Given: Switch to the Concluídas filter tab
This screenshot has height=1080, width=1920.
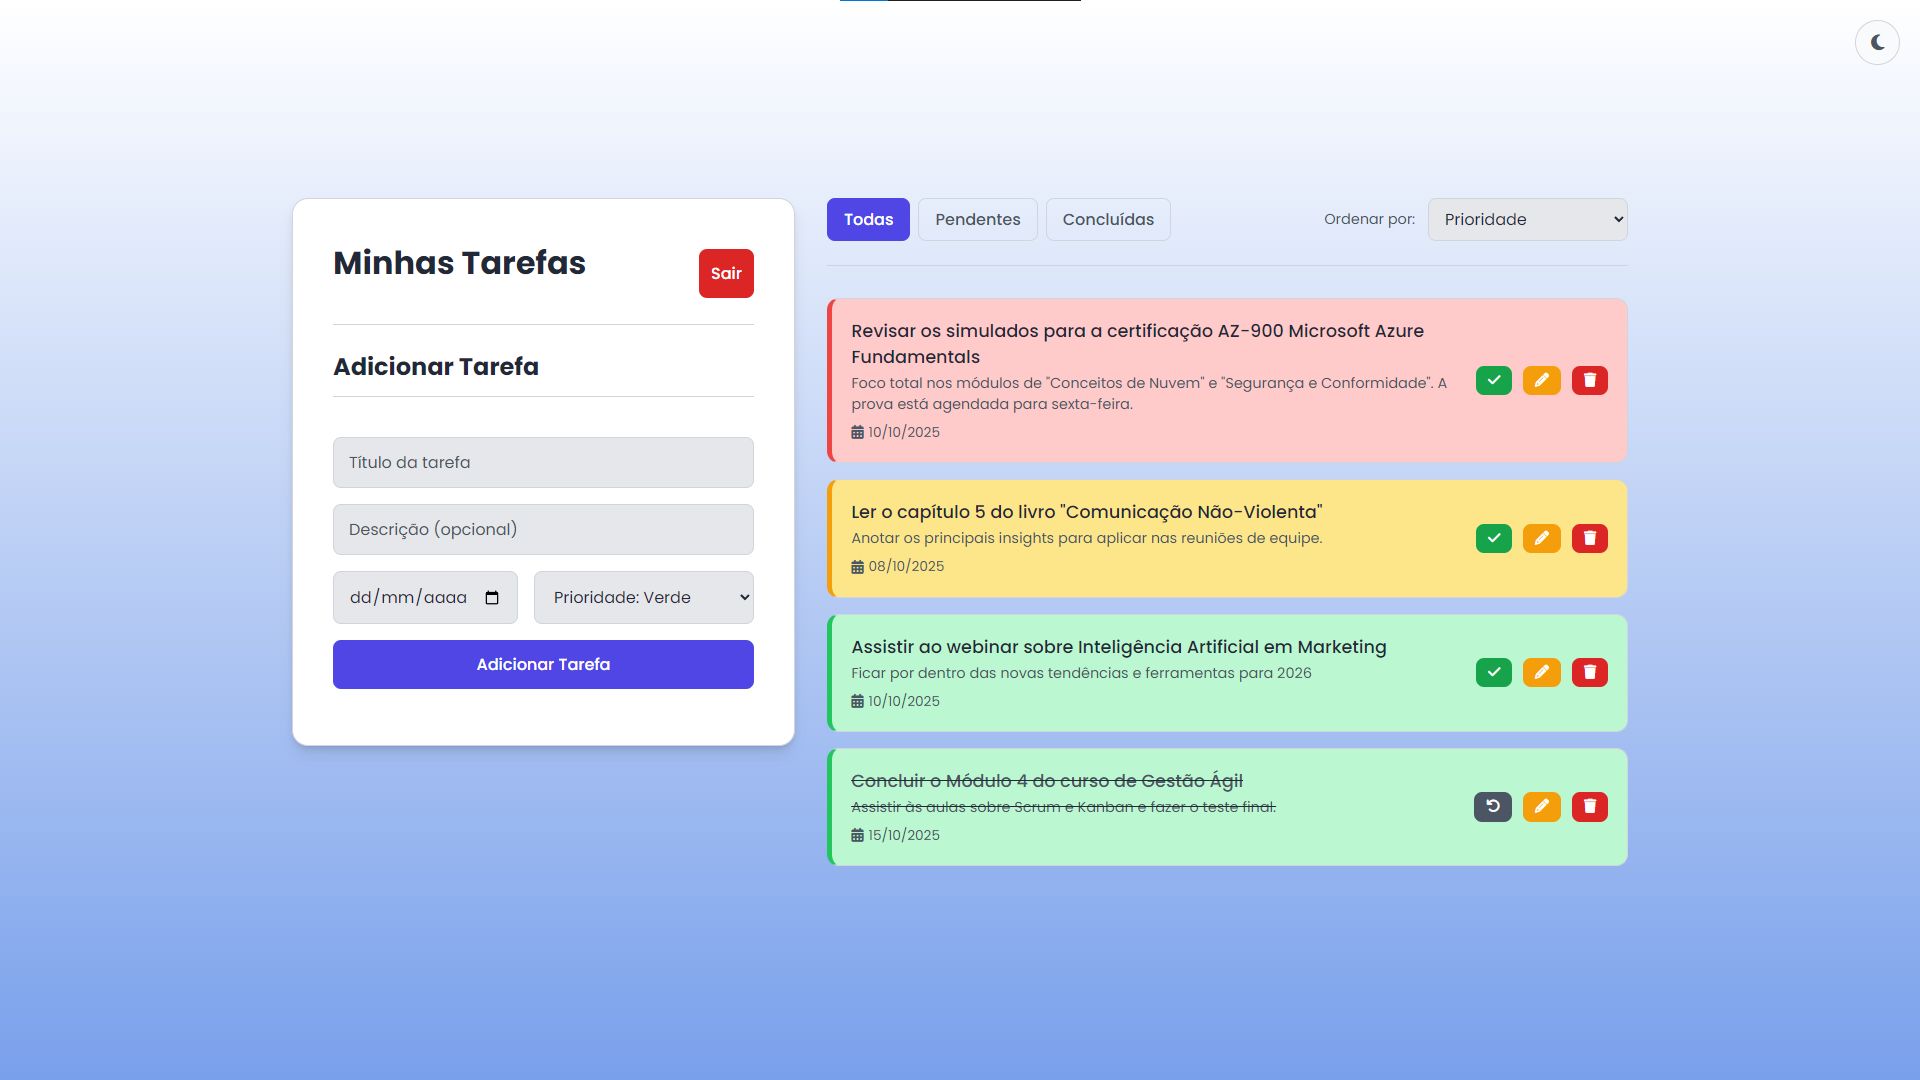Looking at the screenshot, I should tap(1108, 219).
